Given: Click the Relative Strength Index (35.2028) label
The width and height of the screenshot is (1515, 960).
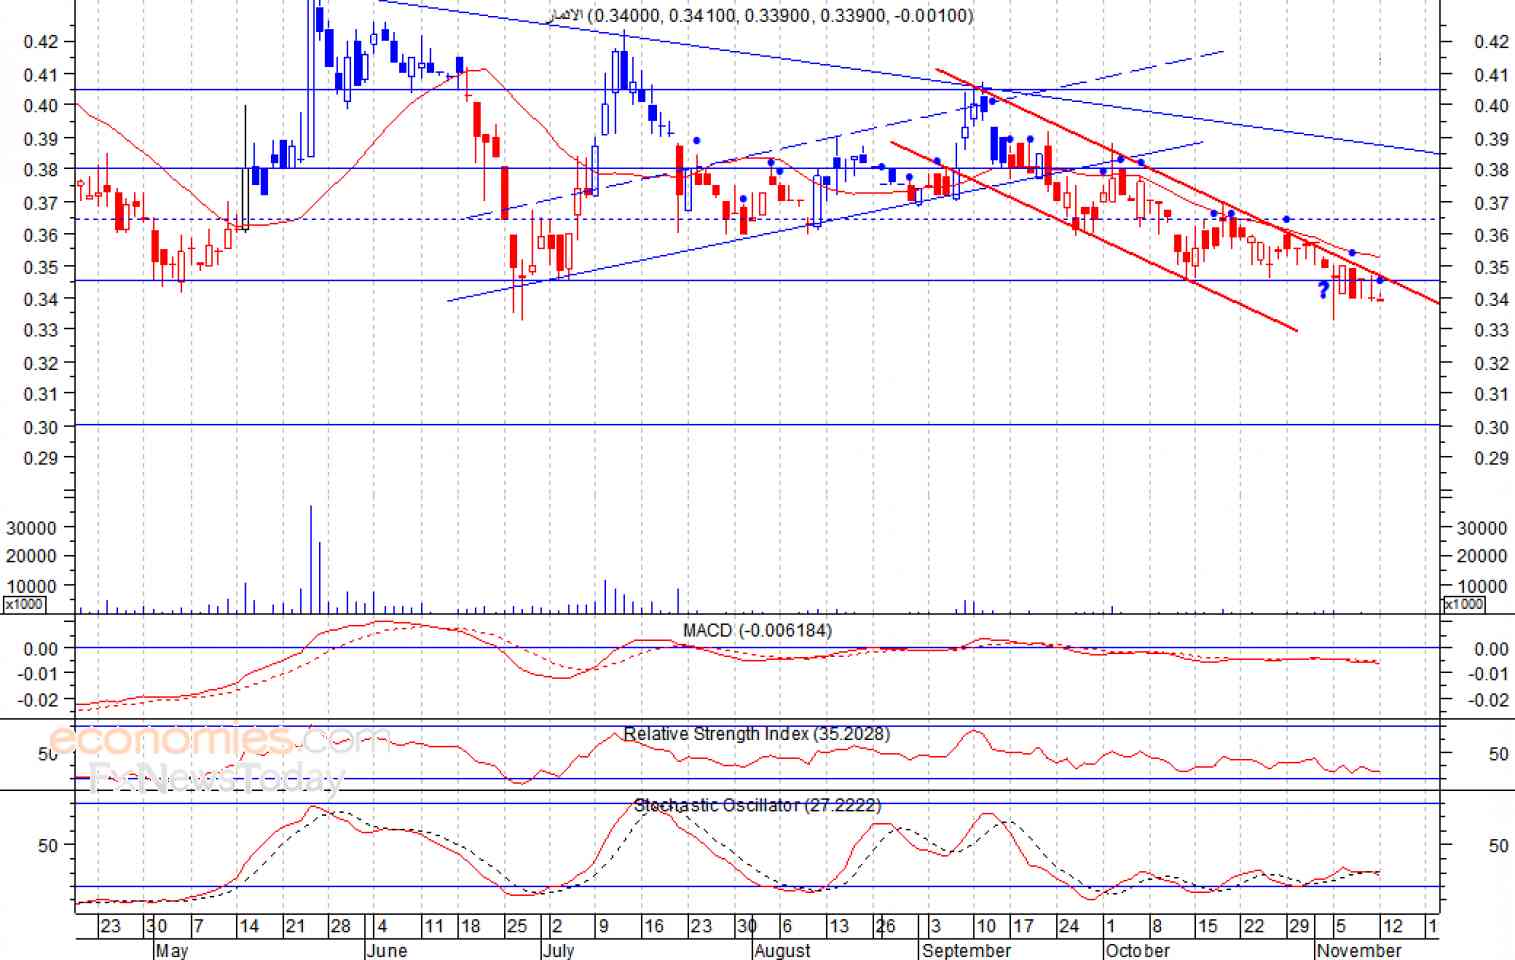Looking at the screenshot, I should (x=757, y=734).
